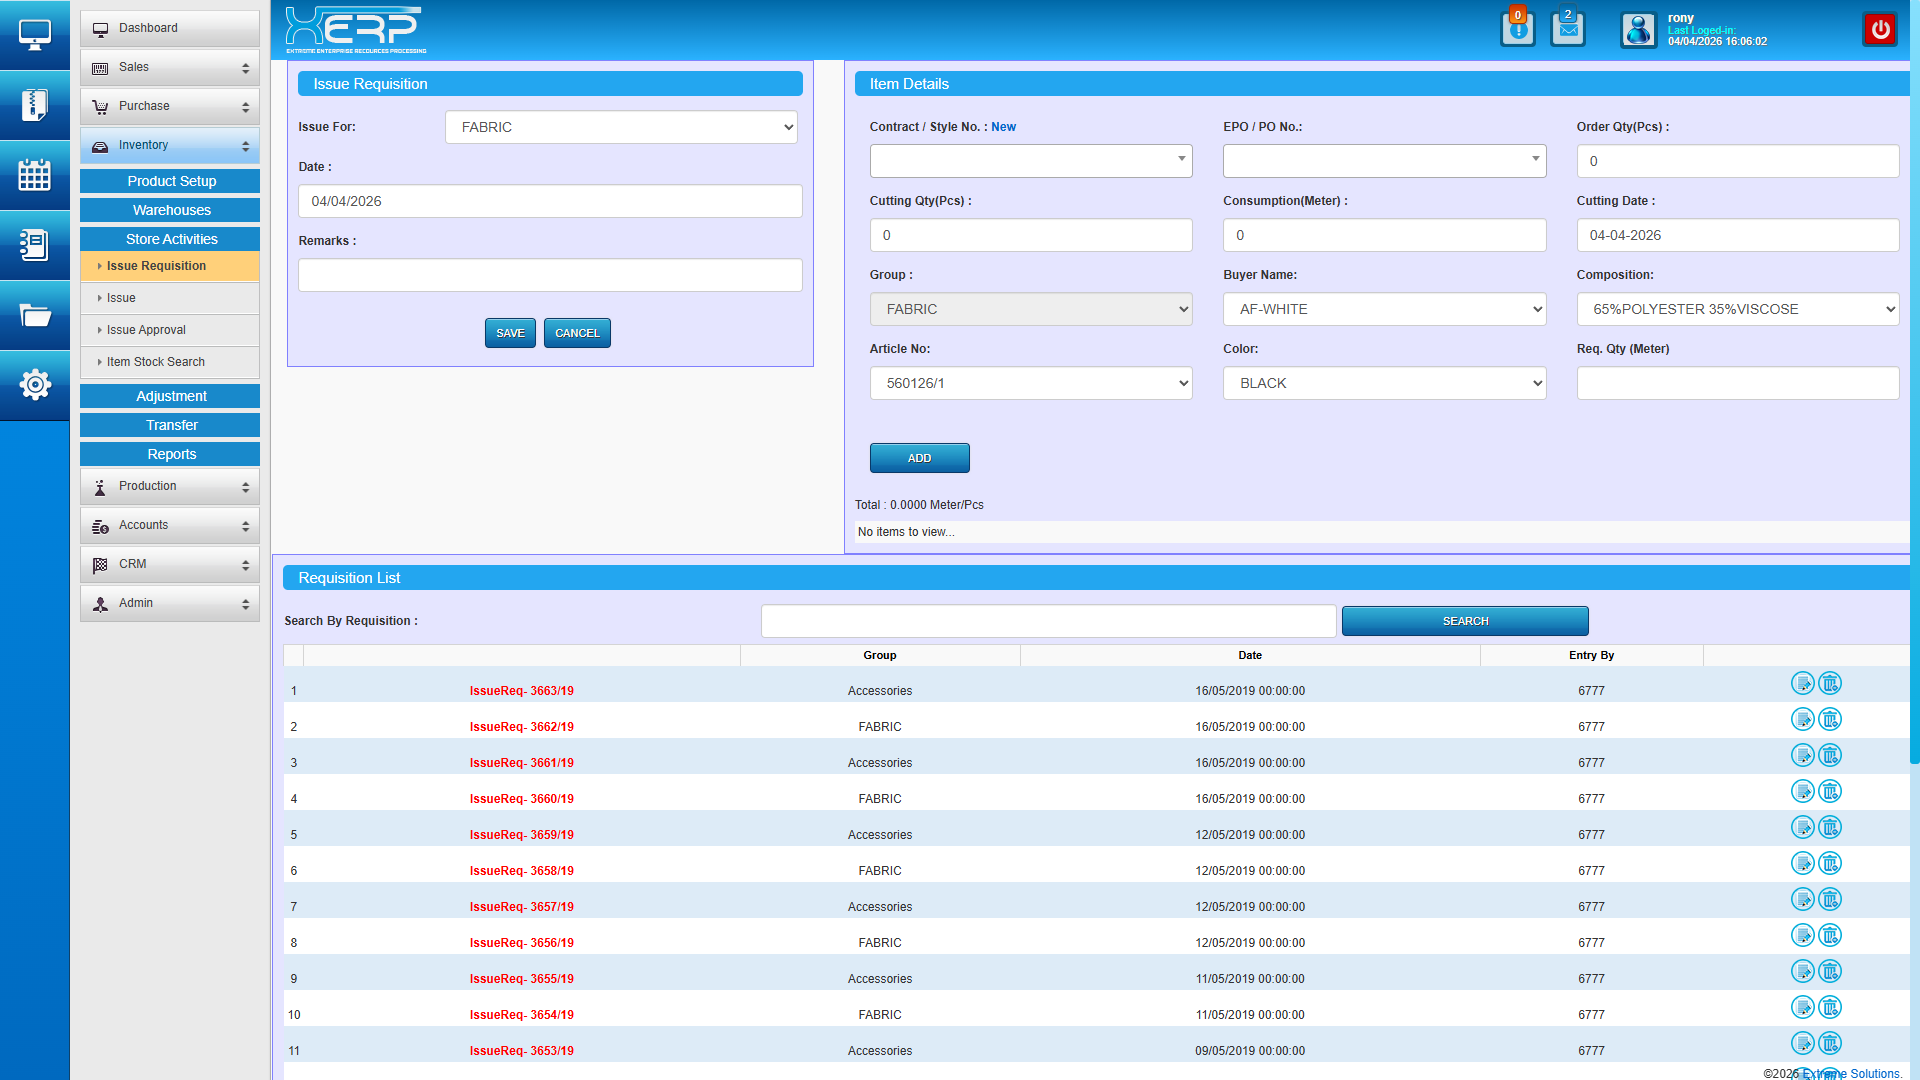Open the alert notifications icon

[x=1517, y=30]
